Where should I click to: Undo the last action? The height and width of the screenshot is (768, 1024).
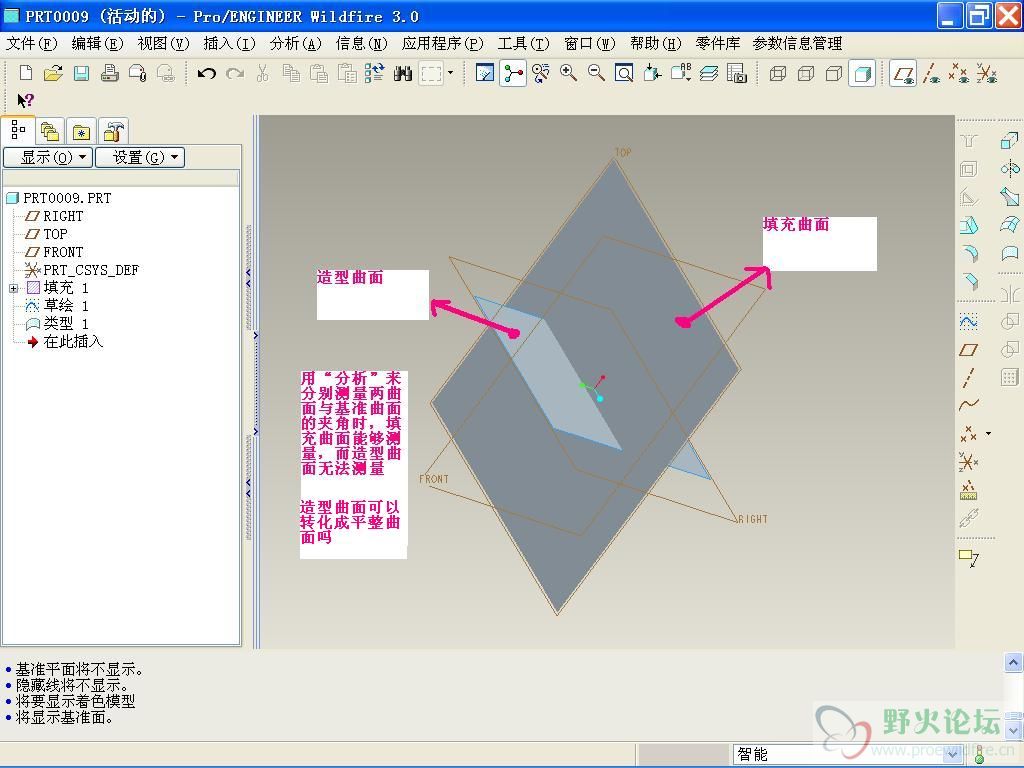[x=207, y=73]
